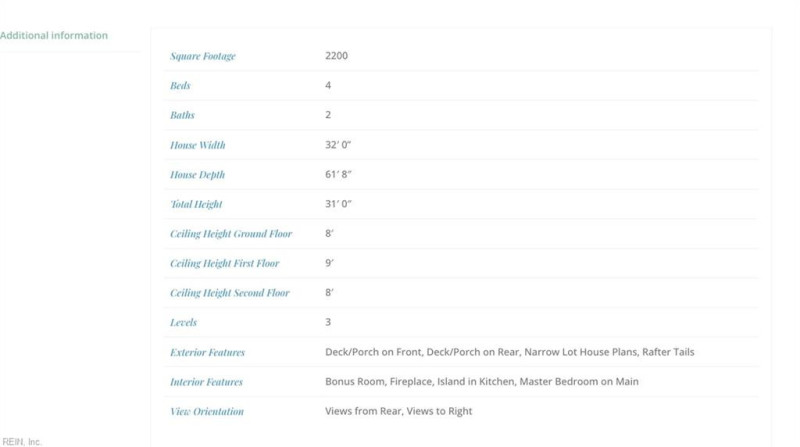This screenshot has height=447, width=800.
Task: Select the 2200 square footage value
Action: click(336, 56)
